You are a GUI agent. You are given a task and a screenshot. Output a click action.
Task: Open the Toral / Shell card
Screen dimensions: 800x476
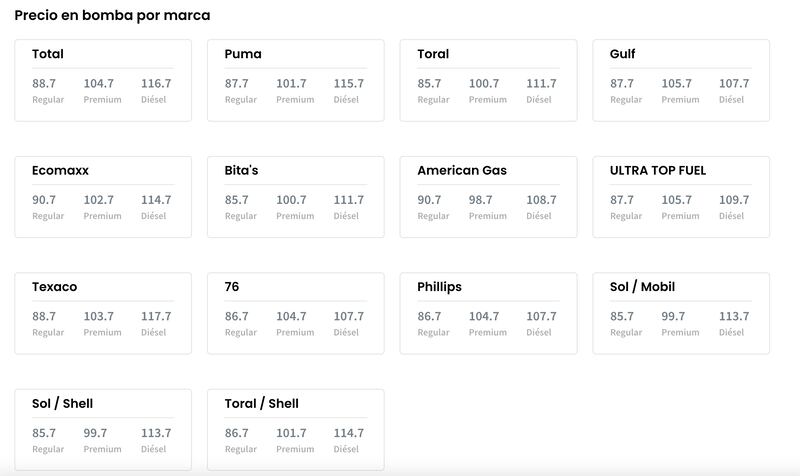click(x=296, y=430)
